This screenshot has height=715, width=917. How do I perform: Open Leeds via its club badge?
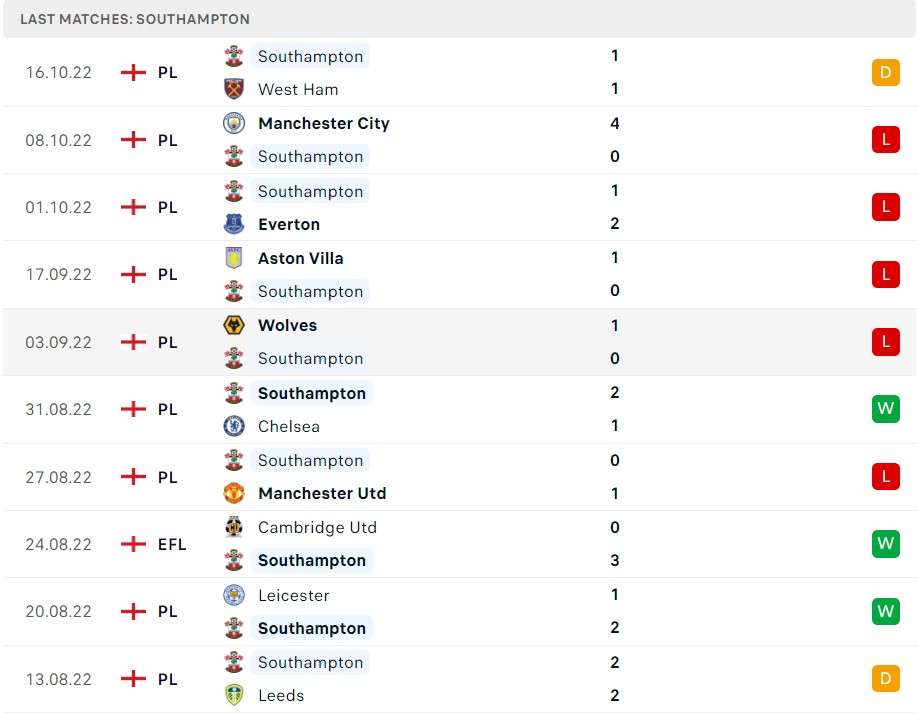pos(234,695)
